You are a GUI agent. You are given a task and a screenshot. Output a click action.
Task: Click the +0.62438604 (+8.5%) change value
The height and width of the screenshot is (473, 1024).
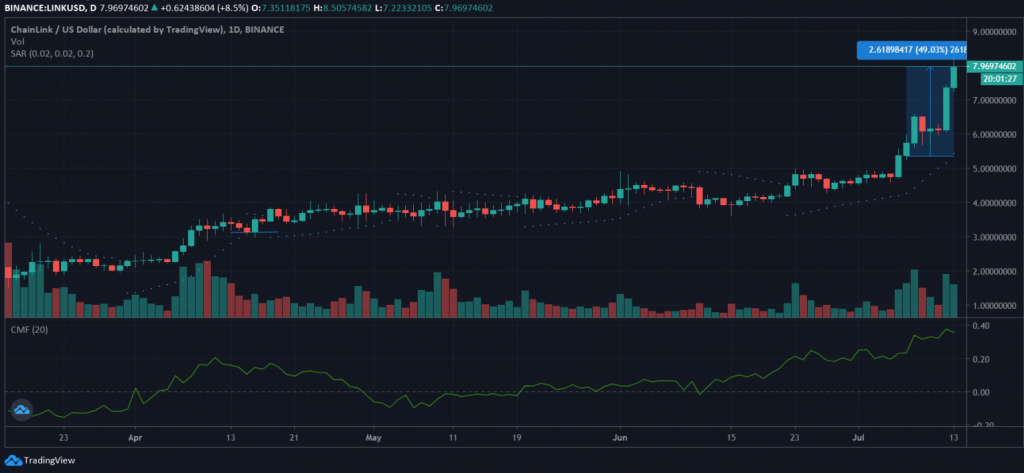click(x=202, y=8)
